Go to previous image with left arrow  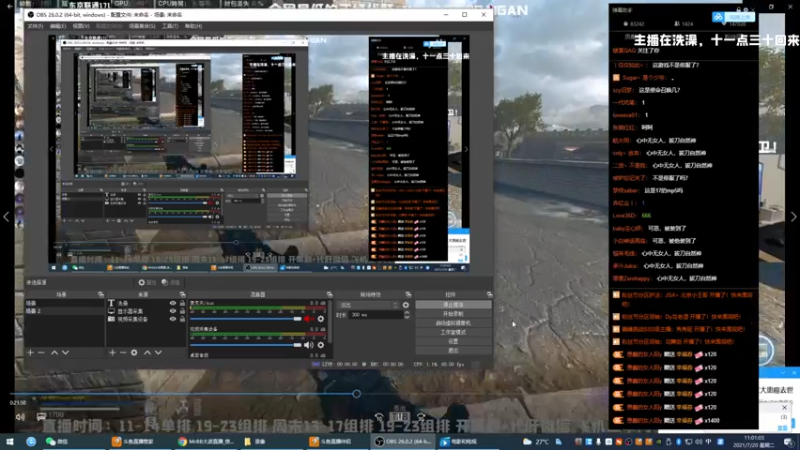[x=6, y=217]
